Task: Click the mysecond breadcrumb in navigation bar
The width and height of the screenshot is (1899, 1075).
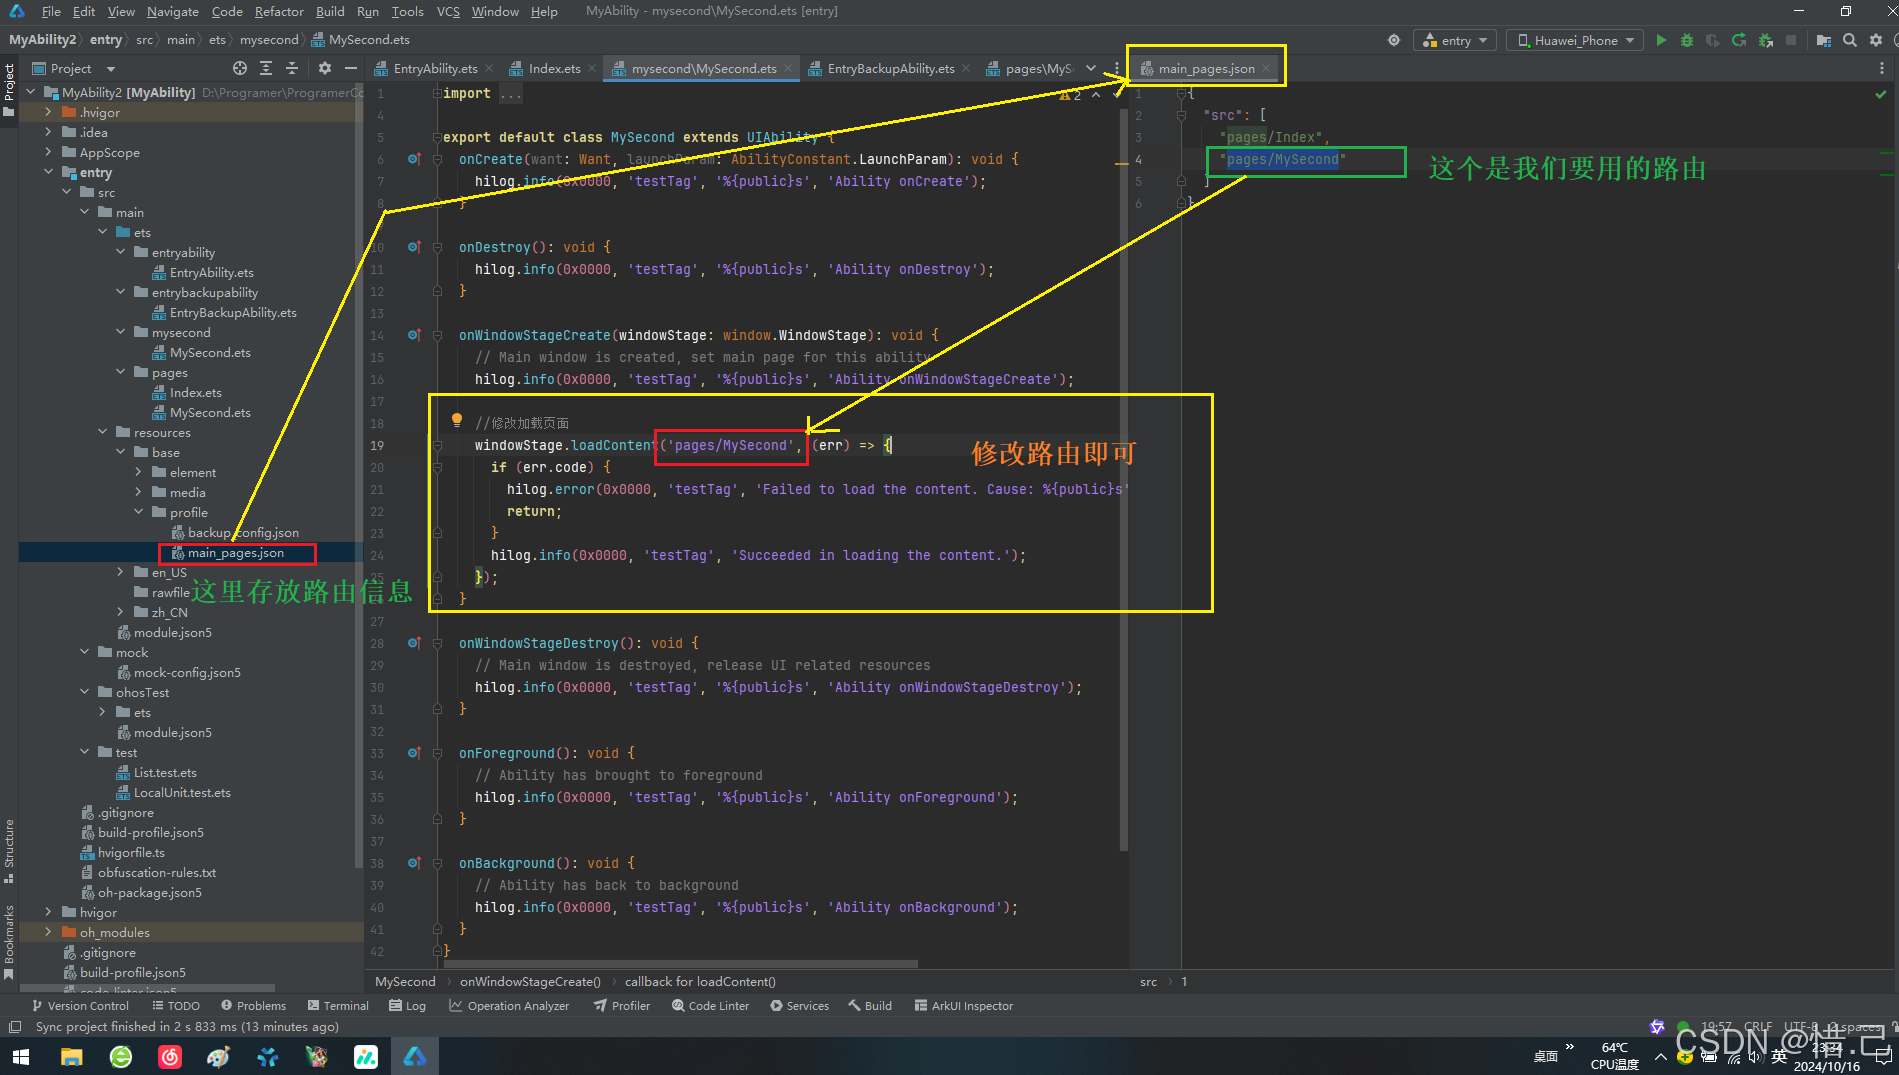Action: coord(269,40)
